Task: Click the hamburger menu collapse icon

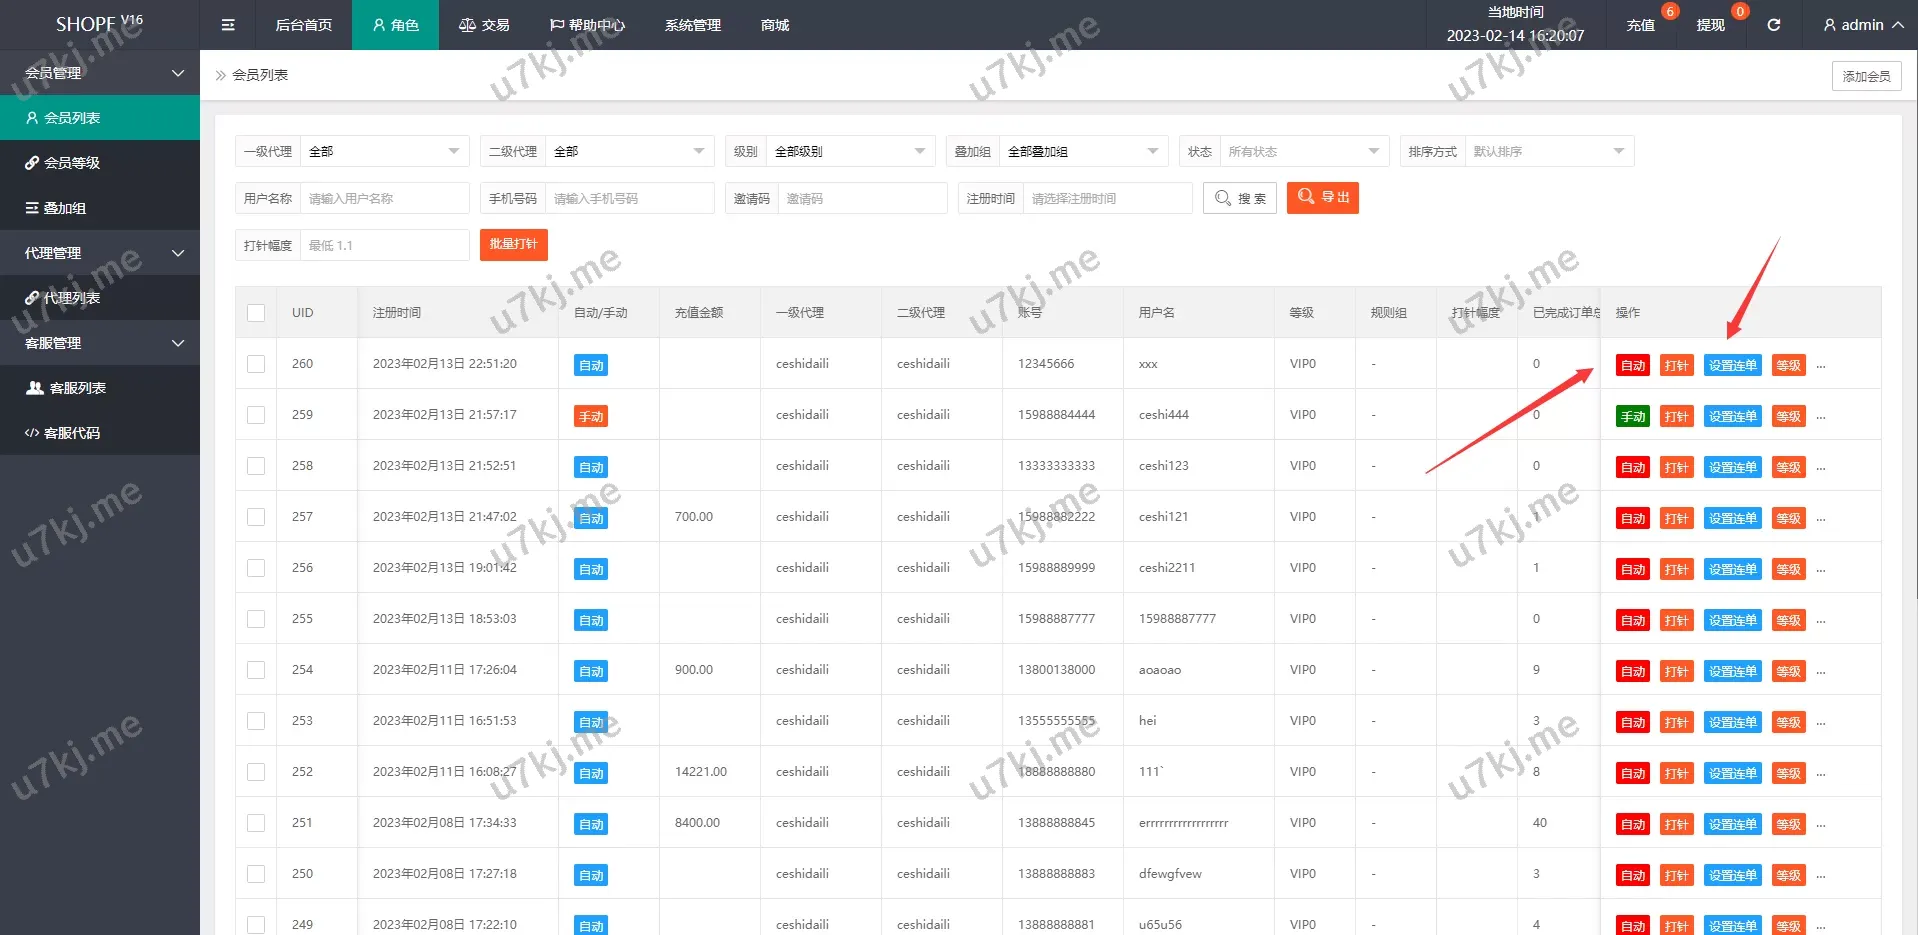Action: coord(228,25)
